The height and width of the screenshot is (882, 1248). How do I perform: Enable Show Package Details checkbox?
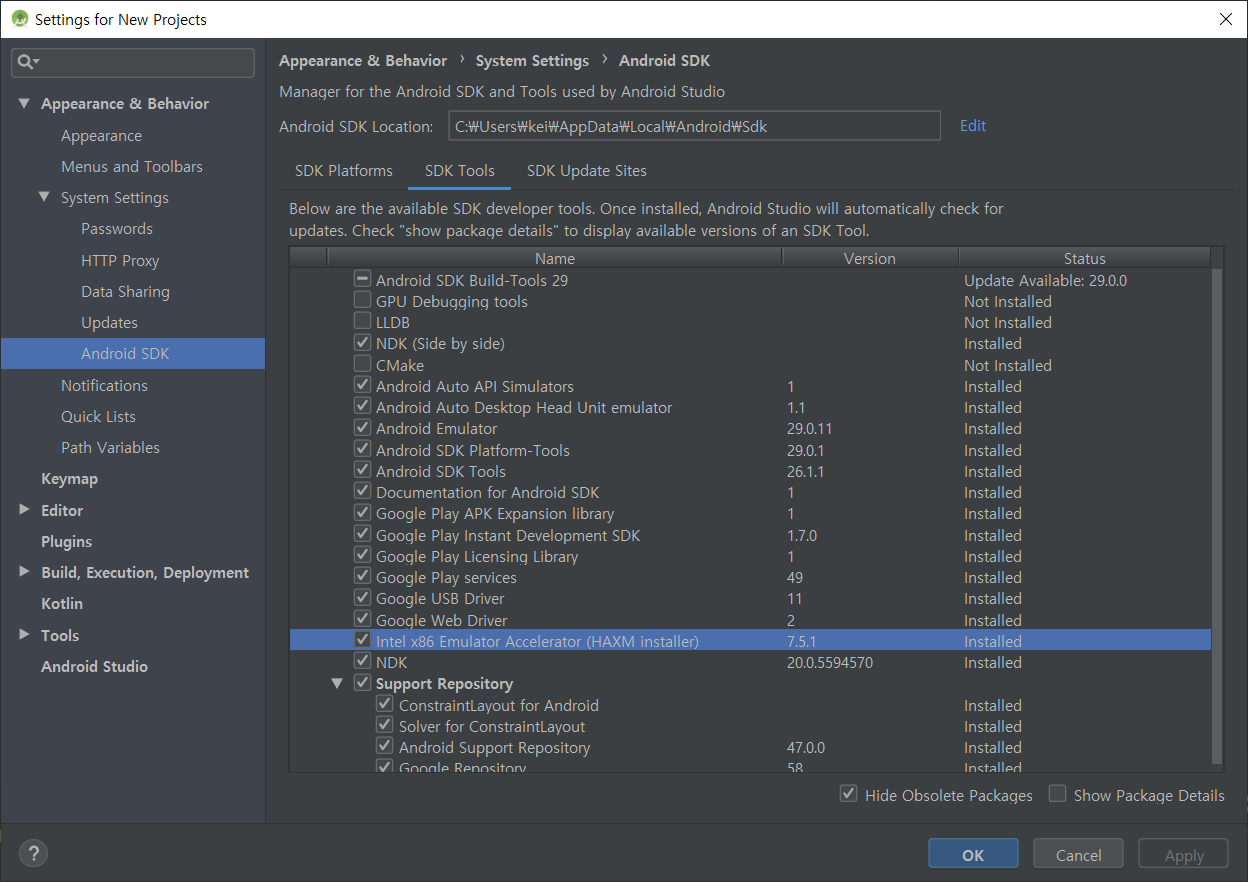[1057, 794]
